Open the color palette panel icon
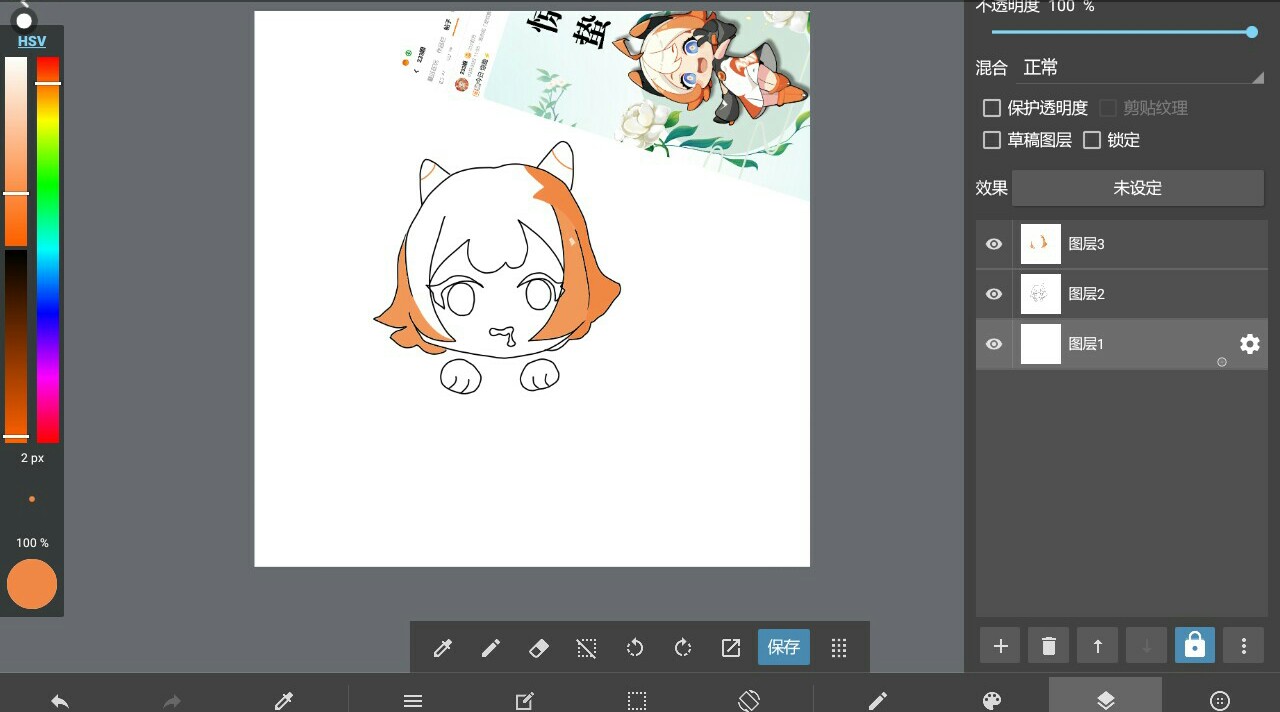The height and width of the screenshot is (712, 1280). pyautogui.click(x=991, y=701)
